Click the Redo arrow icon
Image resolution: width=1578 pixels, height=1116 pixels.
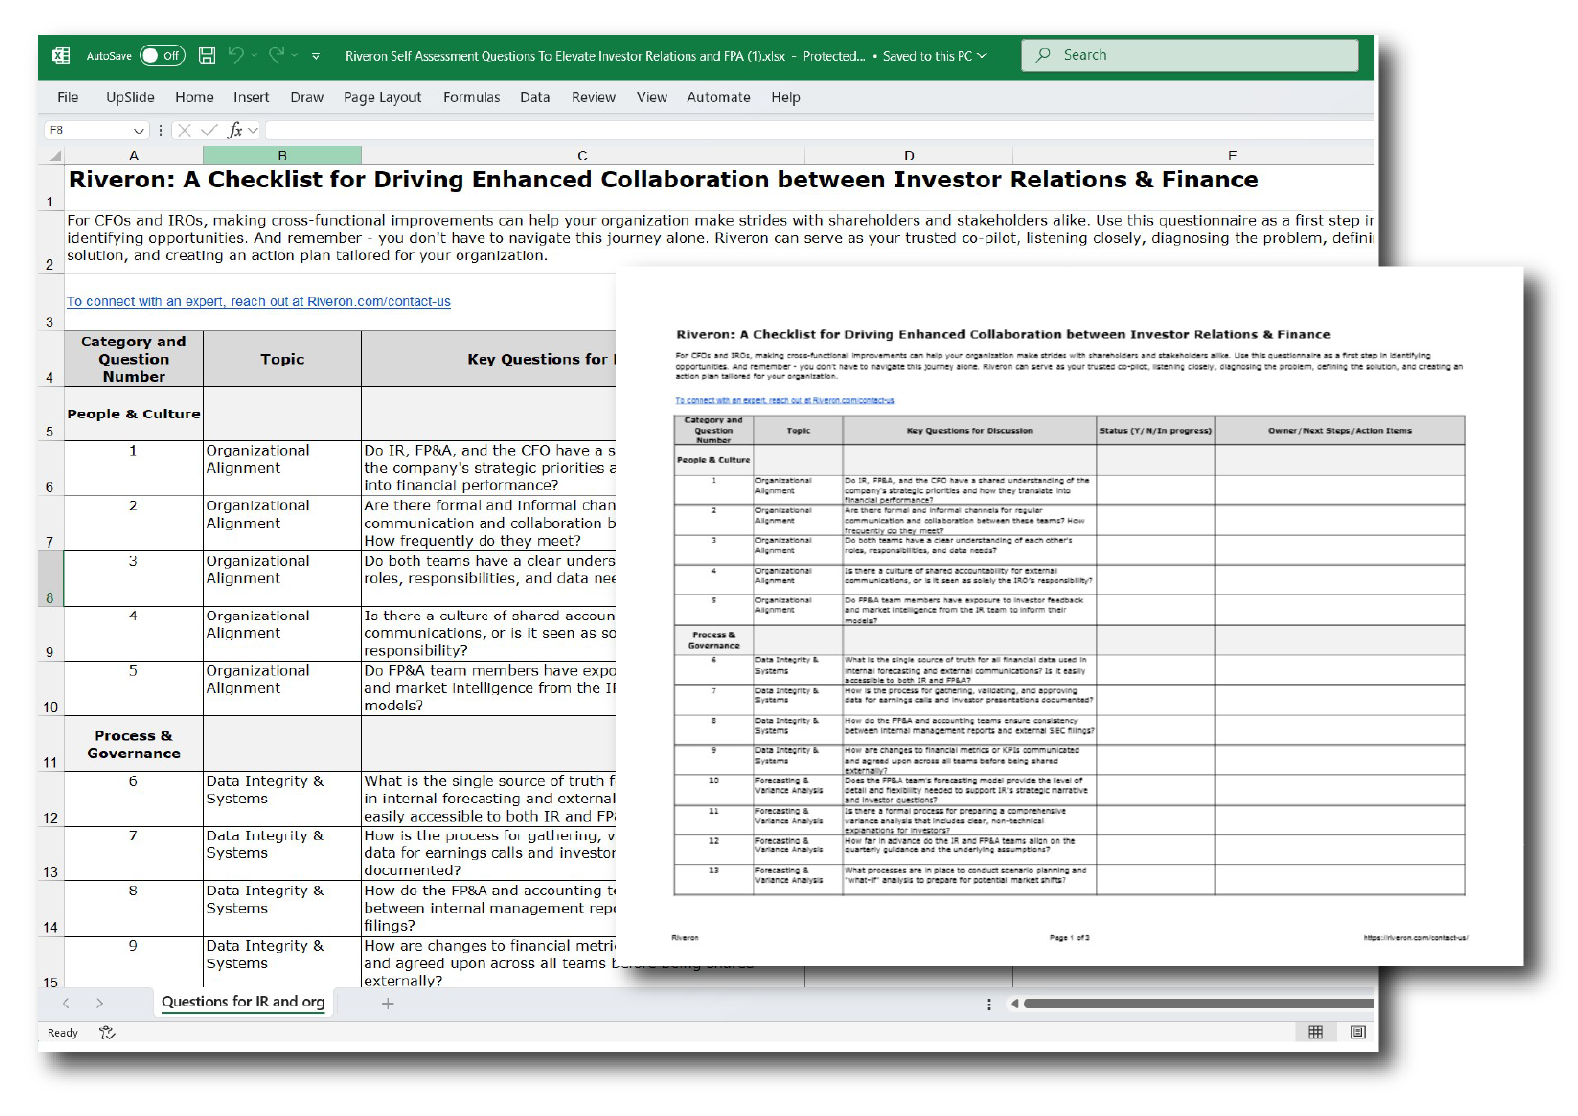click(x=277, y=55)
